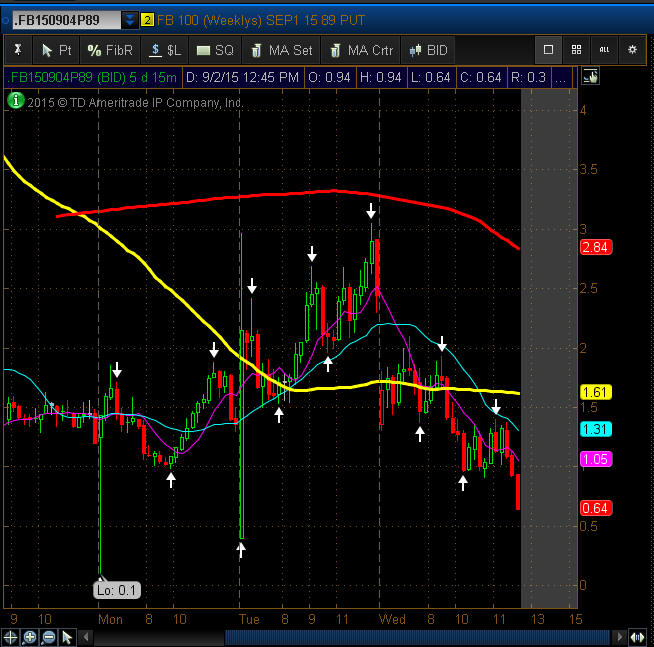This screenshot has width=654, height=647.
Task: Open the MA Crtr study set
Action: point(360,50)
